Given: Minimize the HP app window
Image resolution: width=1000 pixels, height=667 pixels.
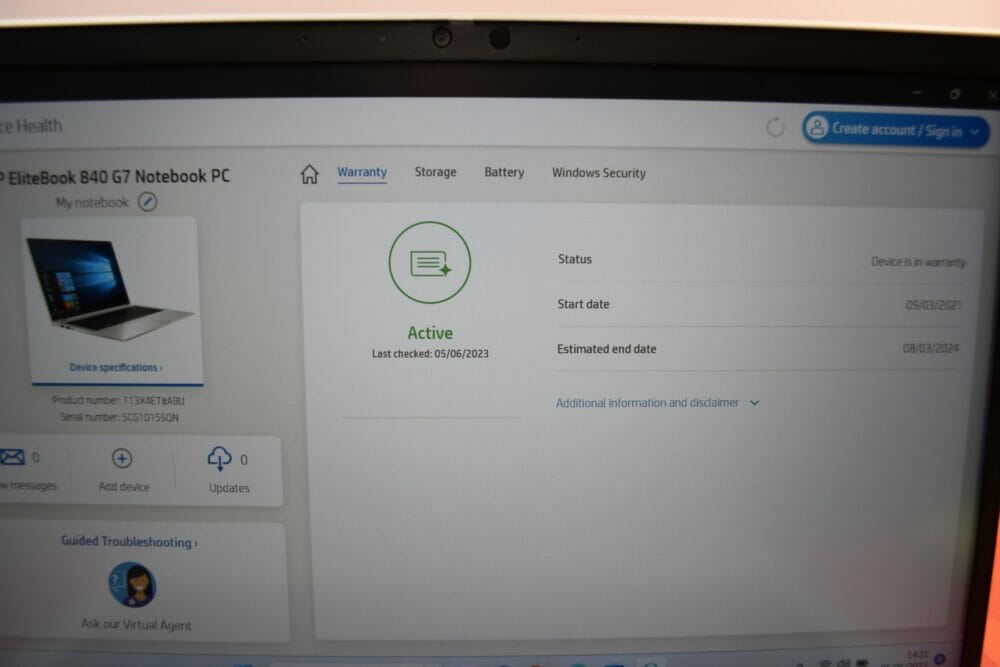Looking at the screenshot, I should 916,93.
